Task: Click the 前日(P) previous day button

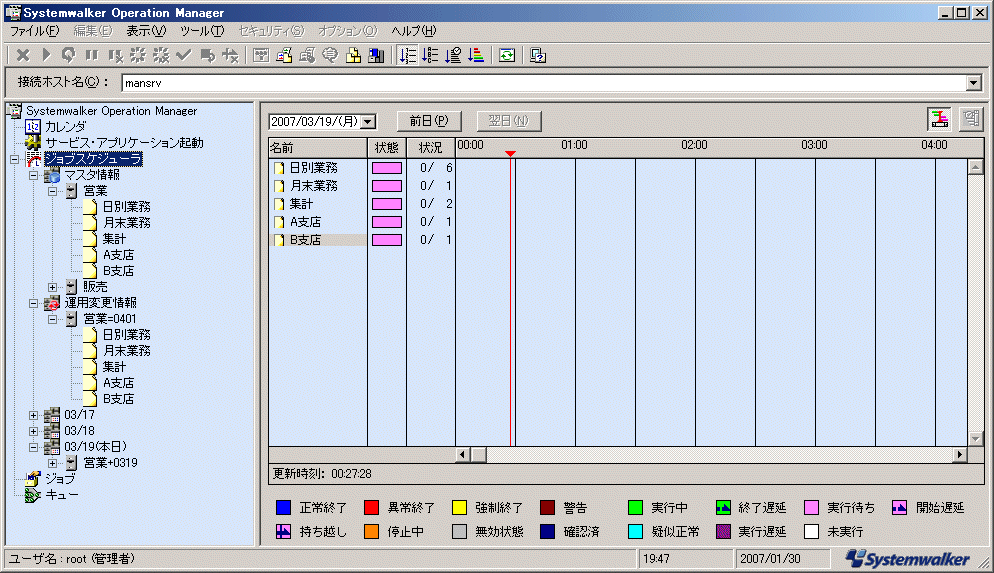Action: click(429, 120)
